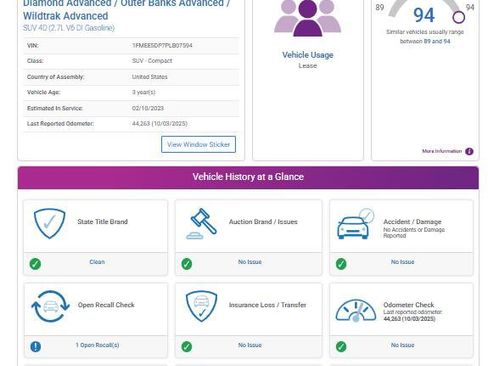Click green checkmark under Insurance Loss / Transfer
The image size is (488, 366).
[187, 346]
